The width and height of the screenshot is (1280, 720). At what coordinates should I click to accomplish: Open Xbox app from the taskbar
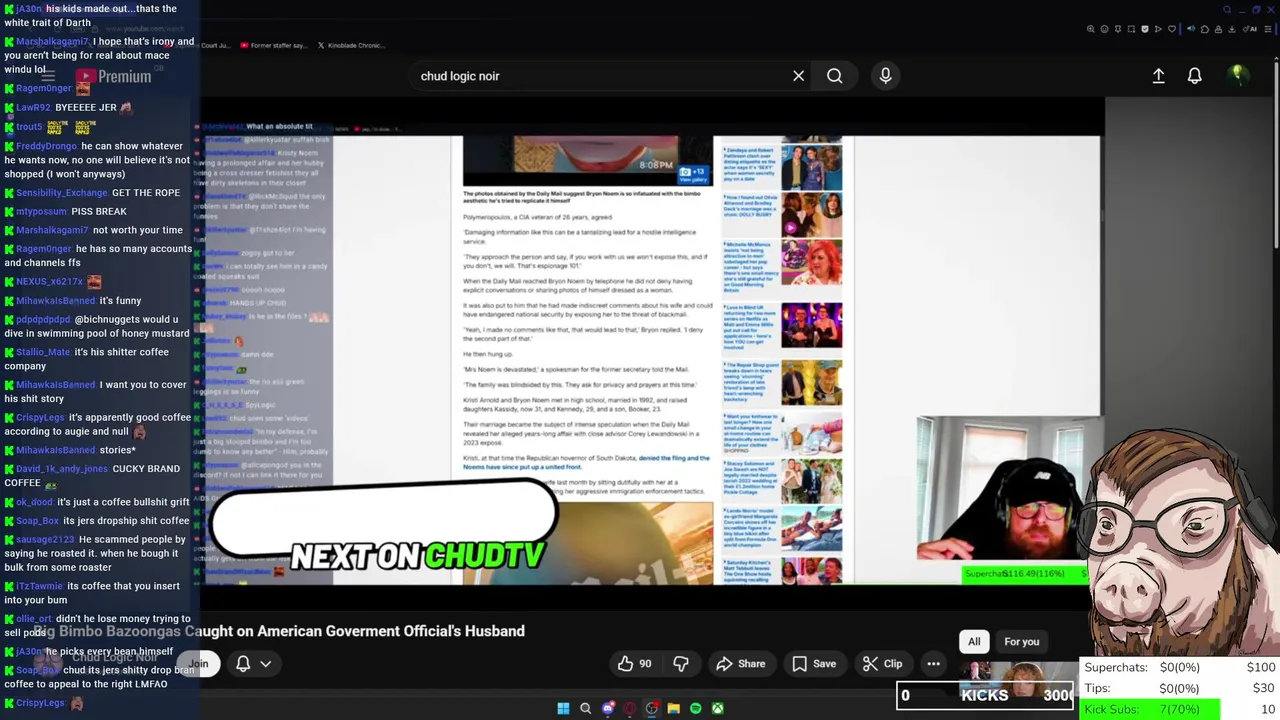click(718, 709)
